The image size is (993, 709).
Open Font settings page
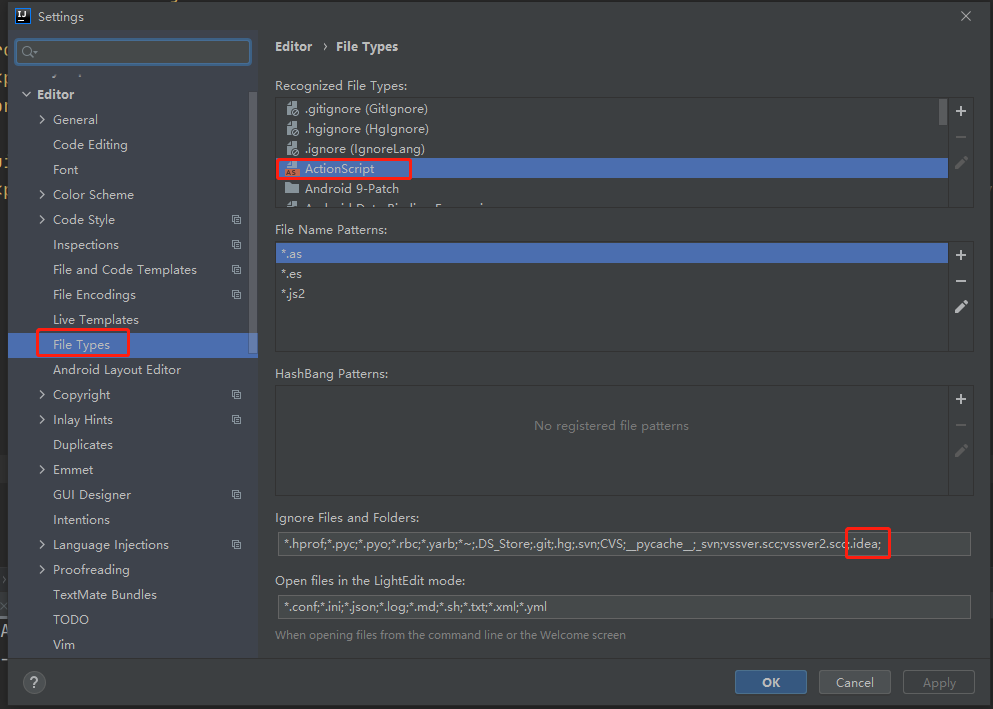65,170
